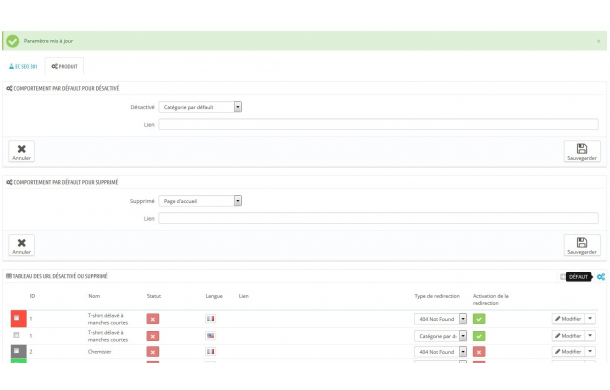Select checkbox for French T-shirt row
This screenshot has width=610, height=390.
pos(16,318)
